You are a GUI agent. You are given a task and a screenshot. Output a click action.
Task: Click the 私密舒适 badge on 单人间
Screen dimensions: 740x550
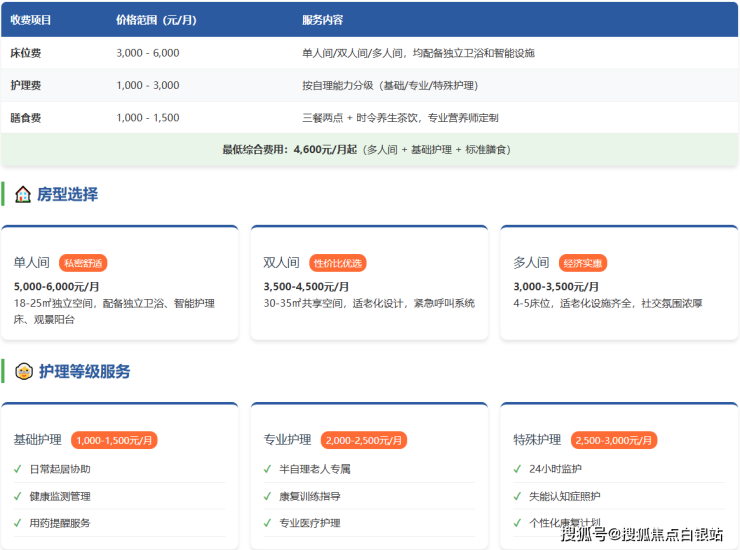click(x=83, y=263)
